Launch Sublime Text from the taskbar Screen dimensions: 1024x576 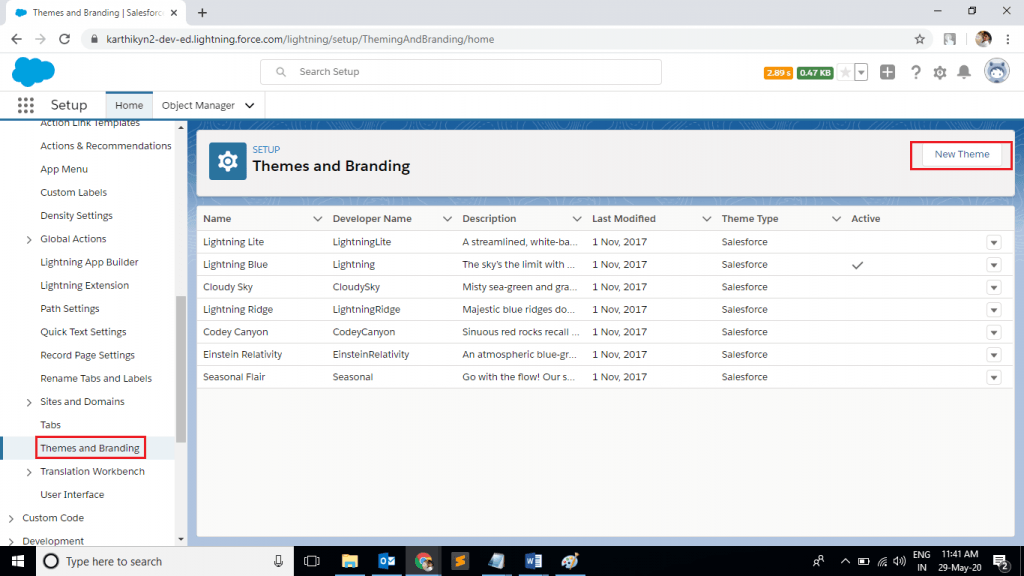point(459,561)
